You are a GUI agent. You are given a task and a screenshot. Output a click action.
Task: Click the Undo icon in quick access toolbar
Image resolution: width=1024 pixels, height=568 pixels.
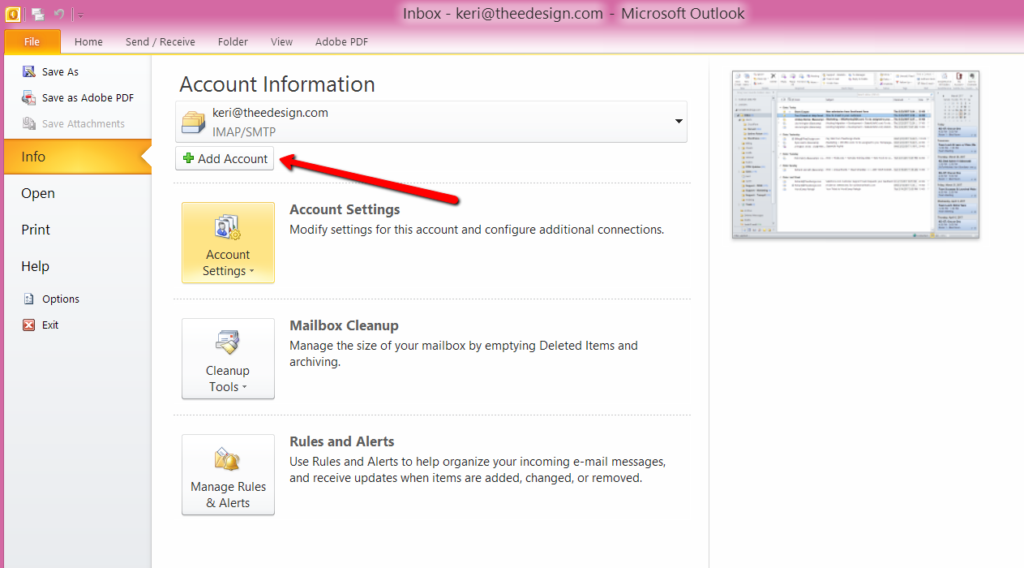point(59,14)
